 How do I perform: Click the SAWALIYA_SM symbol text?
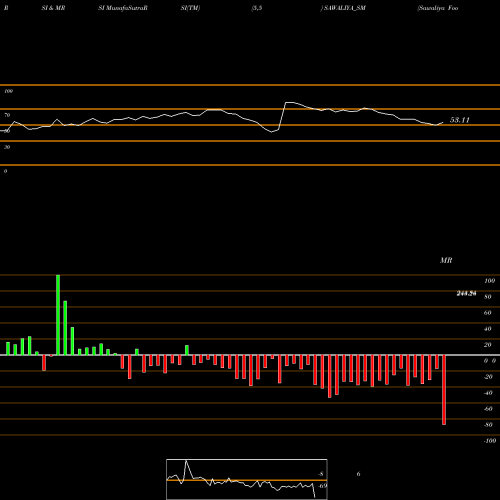tap(345, 8)
